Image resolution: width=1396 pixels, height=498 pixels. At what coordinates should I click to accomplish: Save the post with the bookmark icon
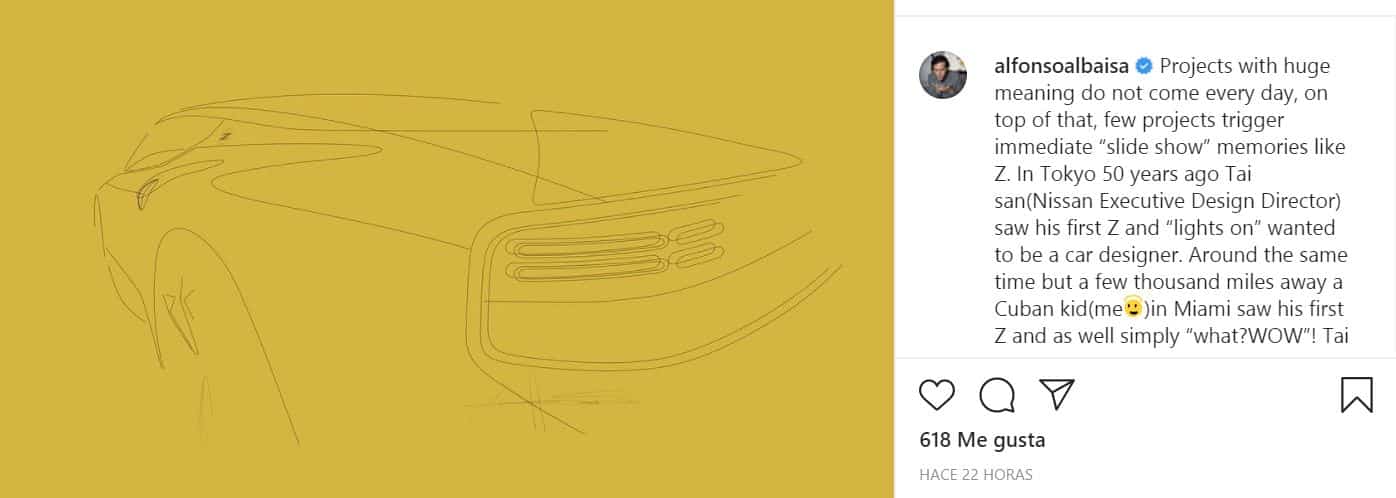coord(1356,394)
